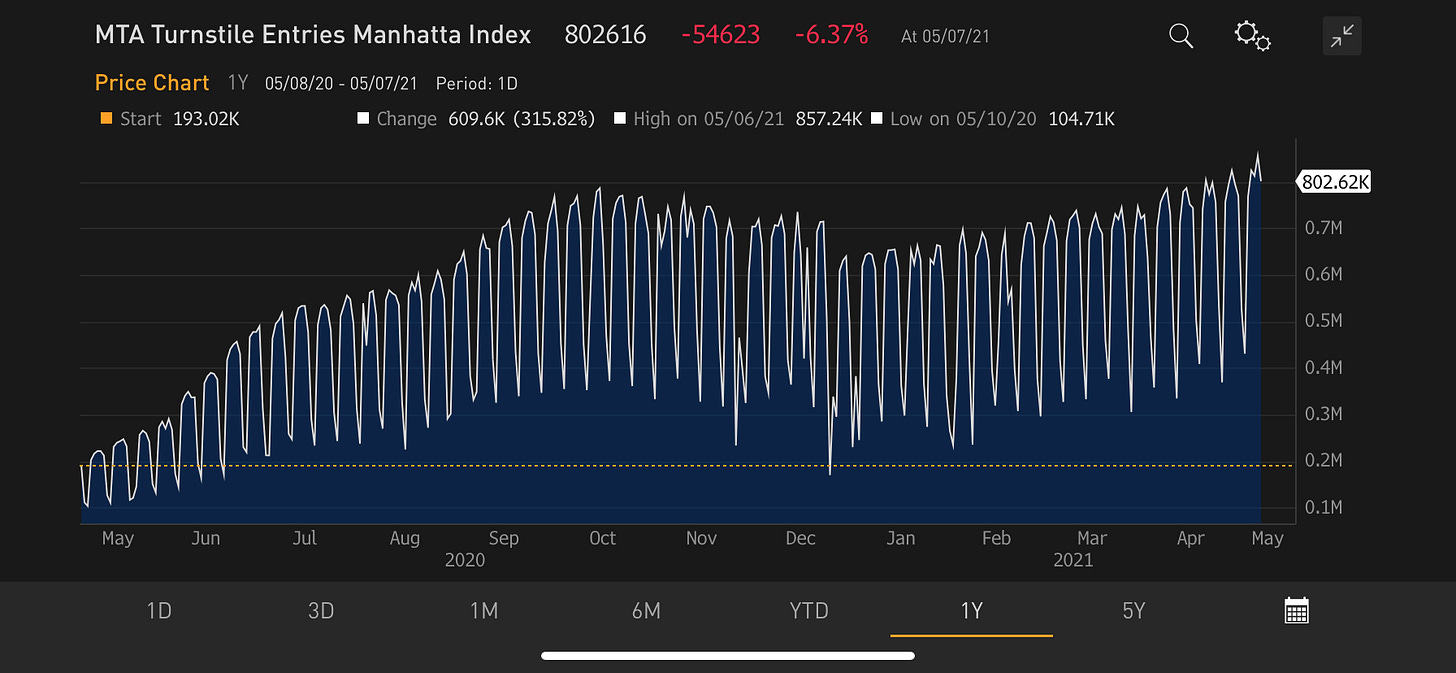Click the Period: 1D label
This screenshot has height=673, width=1456.
477,84
